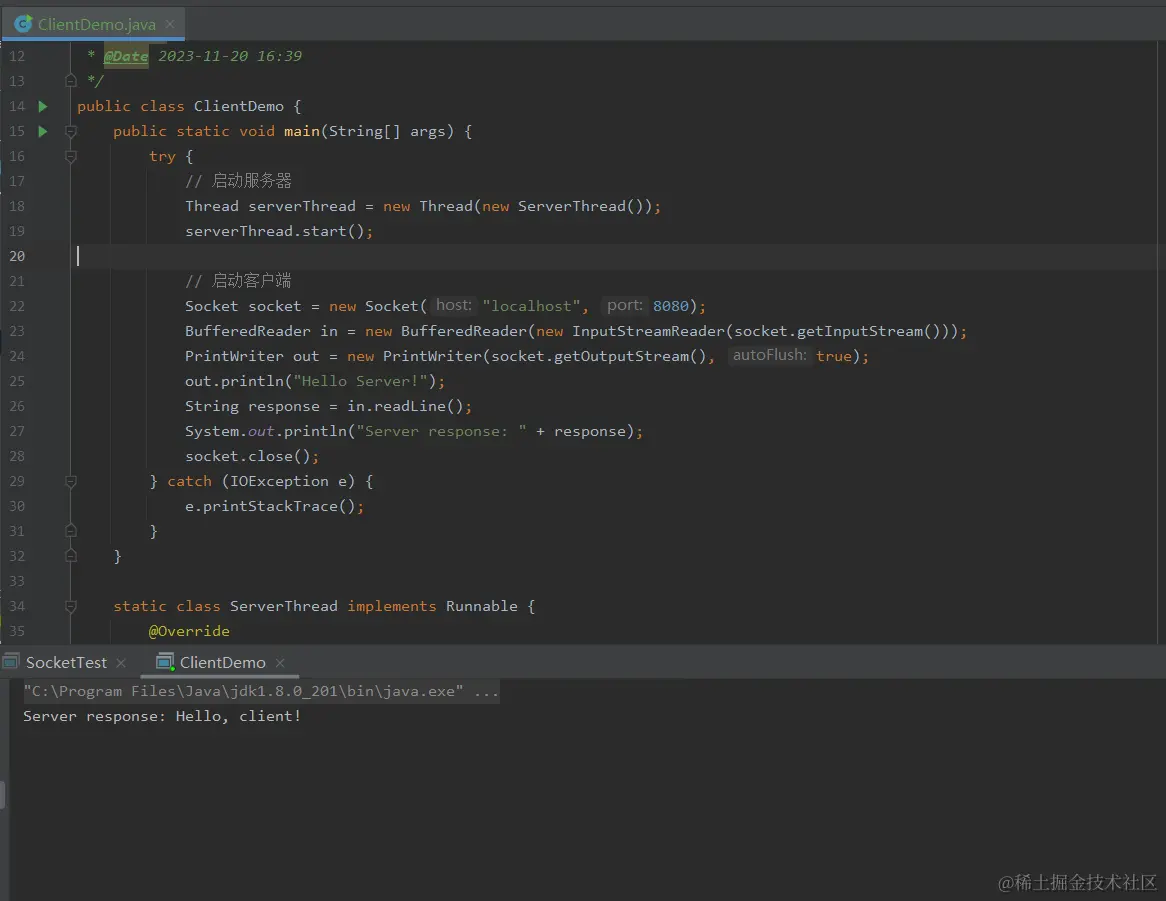Click the "localhost" string literal
Screen dimensions: 1166x901
(531, 306)
